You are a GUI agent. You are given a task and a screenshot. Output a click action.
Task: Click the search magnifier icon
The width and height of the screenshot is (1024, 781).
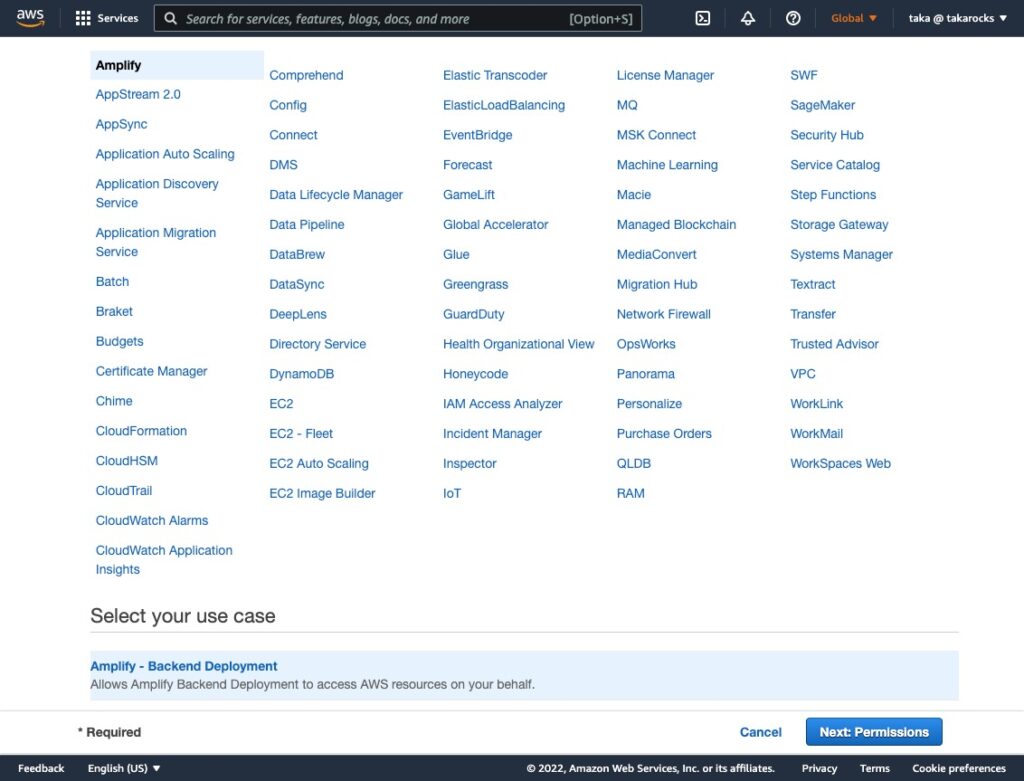pos(170,18)
